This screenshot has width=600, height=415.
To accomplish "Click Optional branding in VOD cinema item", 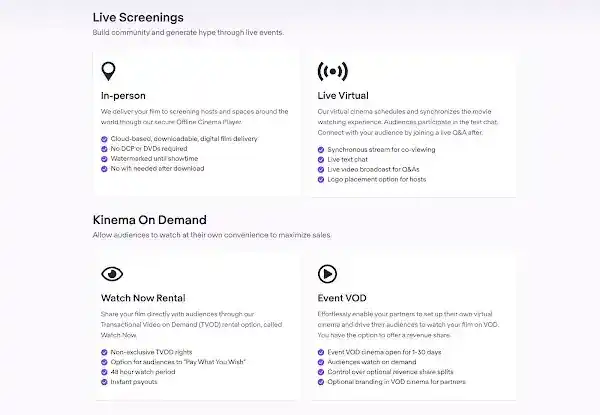I will [x=396, y=382].
